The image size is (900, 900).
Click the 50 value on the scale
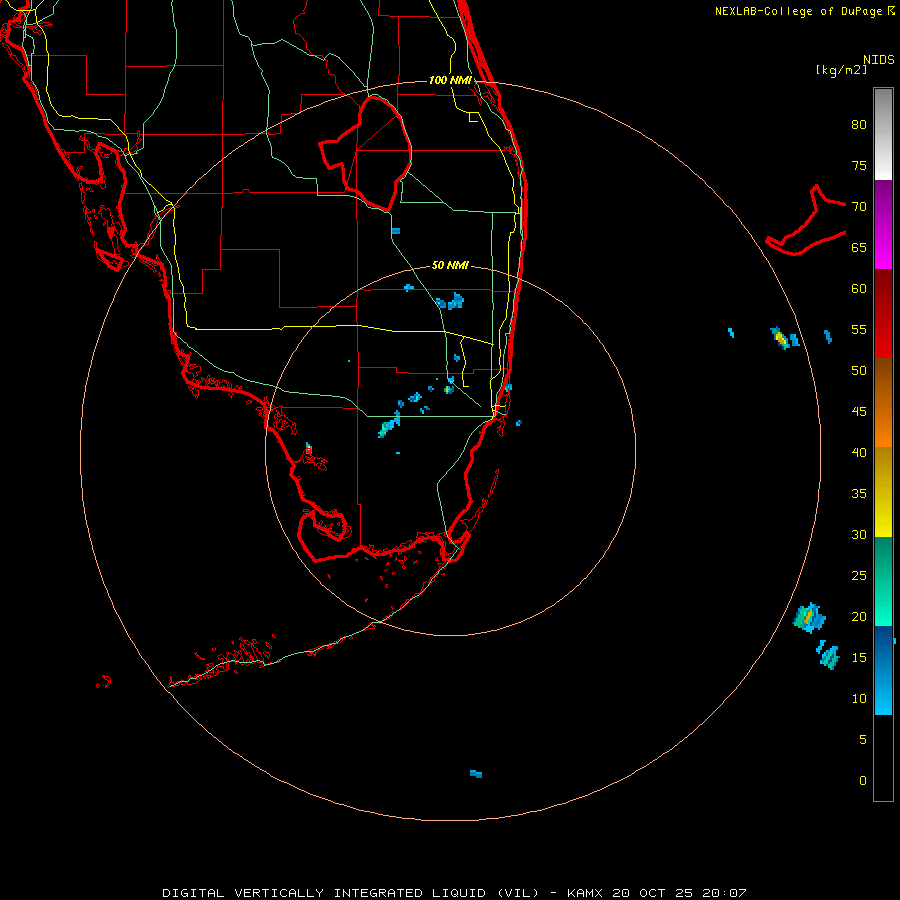[859, 371]
